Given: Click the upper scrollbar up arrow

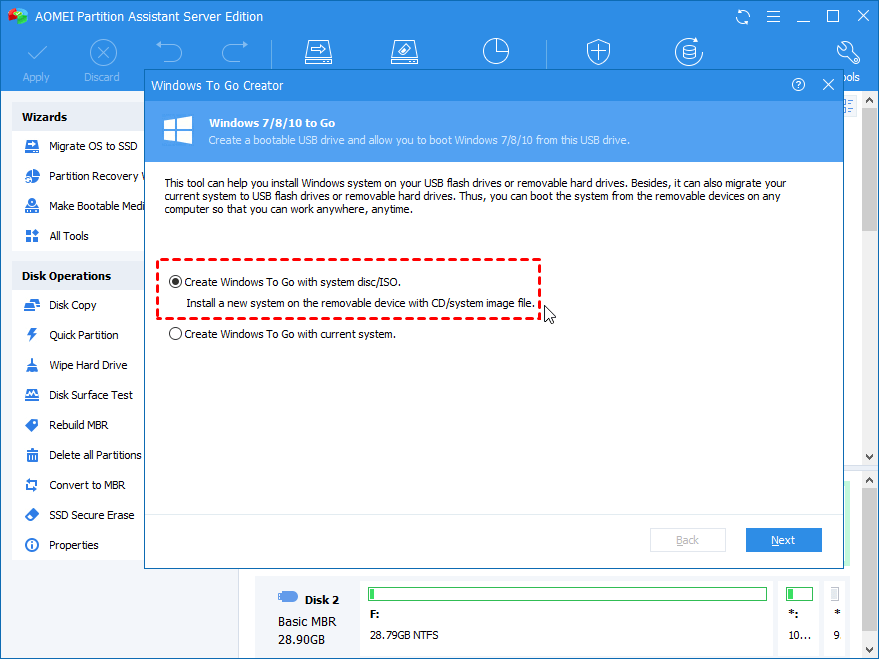Looking at the screenshot, I should pyautogui.click(x=869, y=100).
